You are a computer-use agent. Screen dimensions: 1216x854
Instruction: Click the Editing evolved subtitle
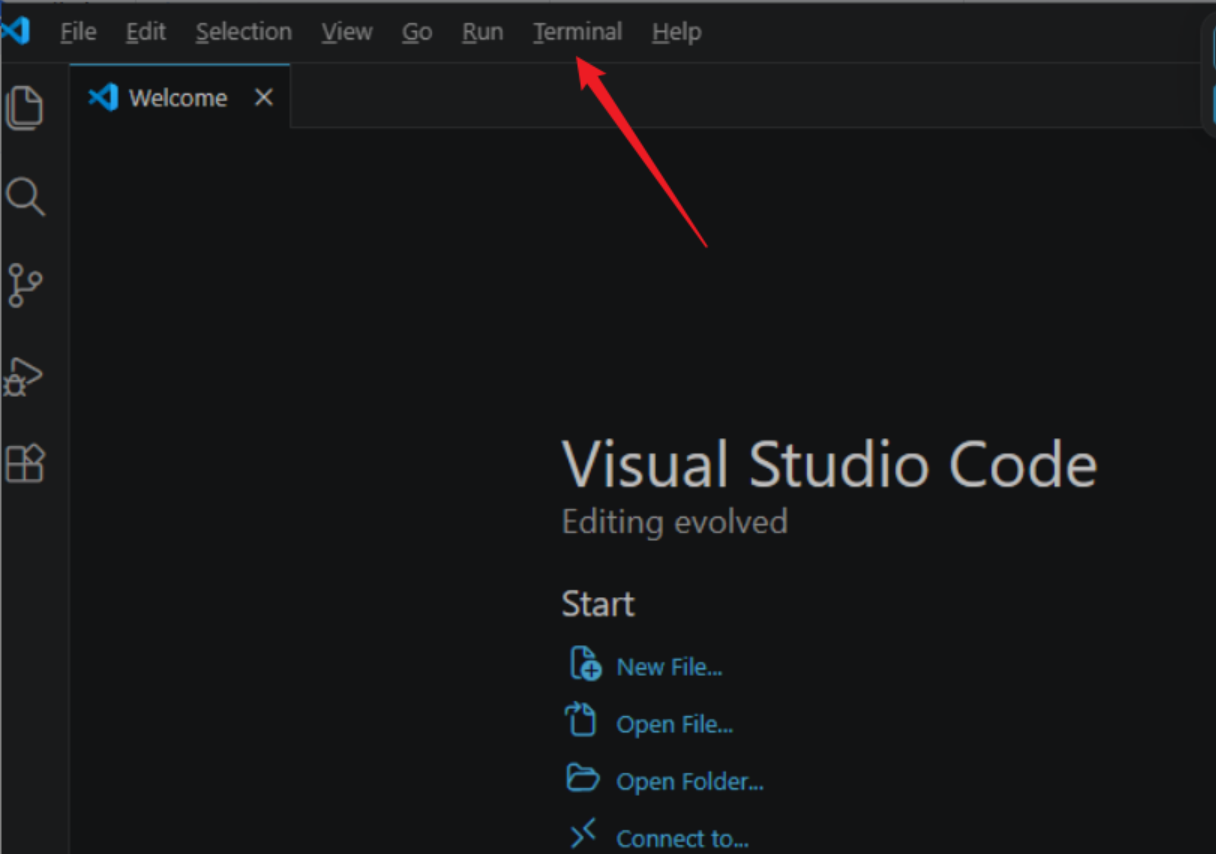click(x=675, y=522)
